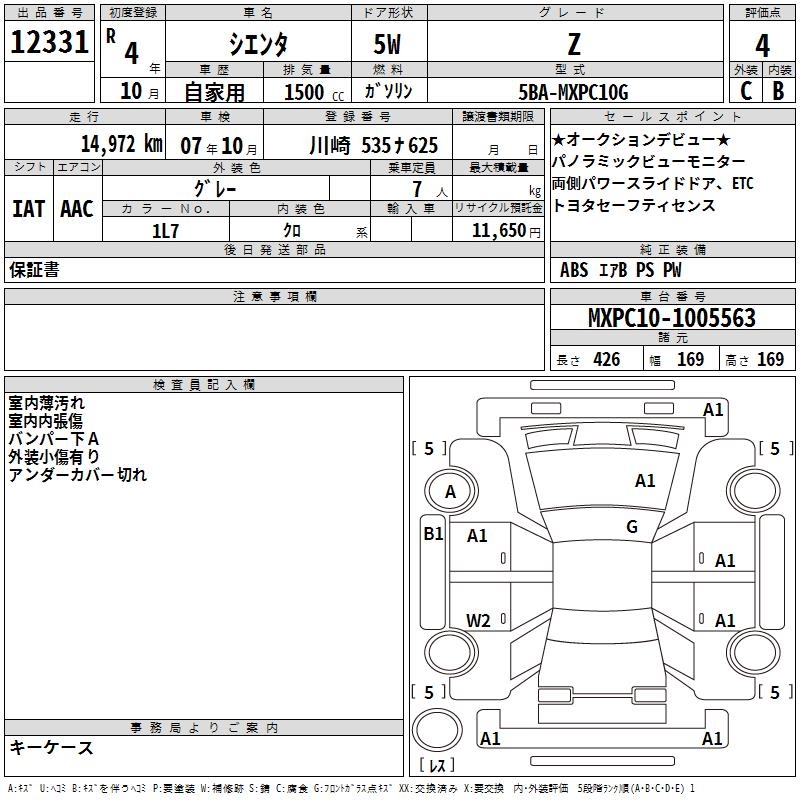The width and height of the screenshot is (800, 800).
Task: Click inspector note 室内薄汚れ
Action: 46,403
